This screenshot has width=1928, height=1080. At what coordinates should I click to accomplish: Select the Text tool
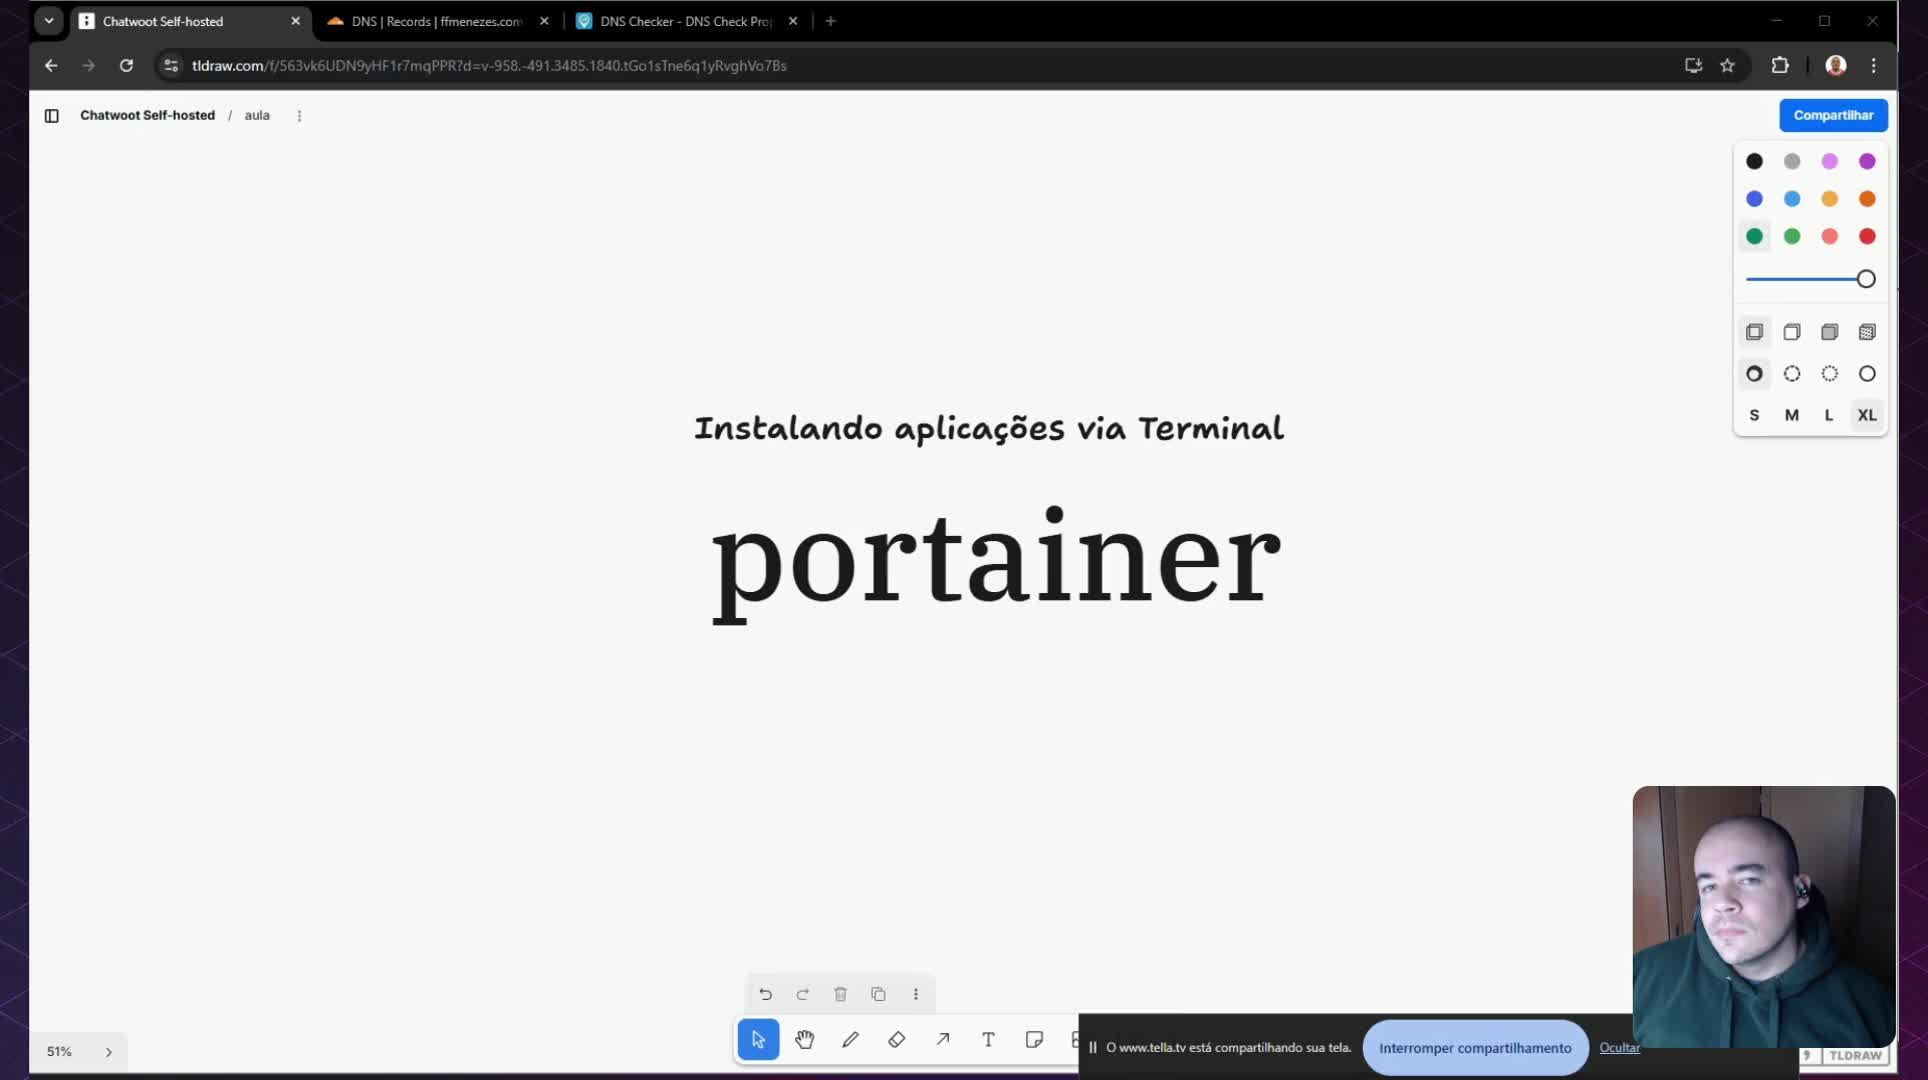(x=987, y=1039)
